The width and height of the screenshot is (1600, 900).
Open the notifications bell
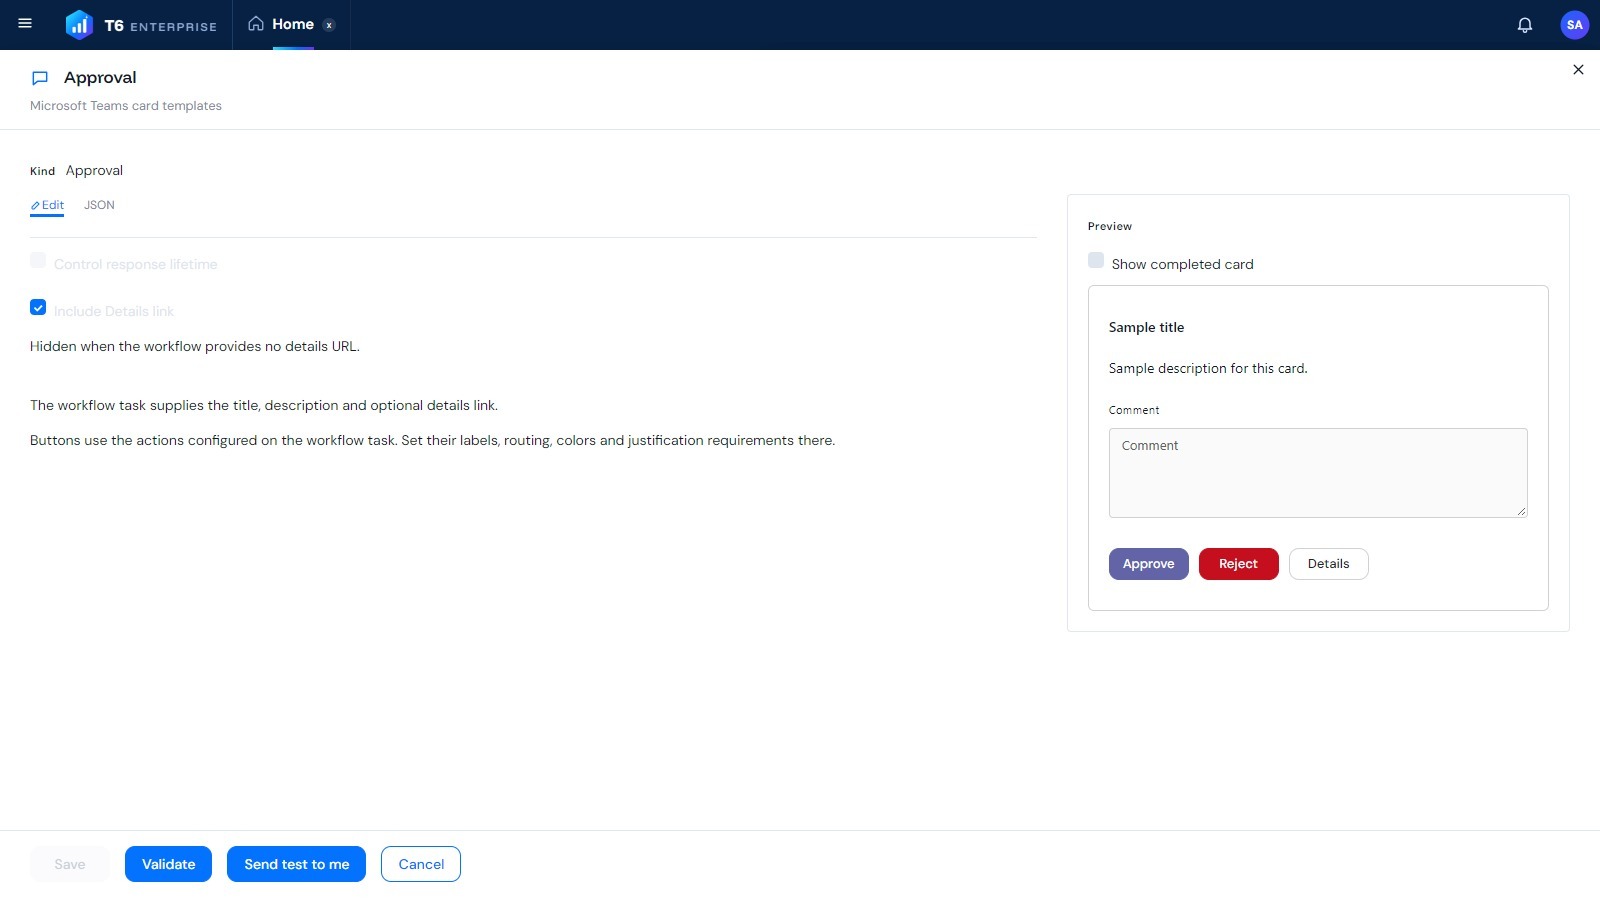(x=1525, y=25)
